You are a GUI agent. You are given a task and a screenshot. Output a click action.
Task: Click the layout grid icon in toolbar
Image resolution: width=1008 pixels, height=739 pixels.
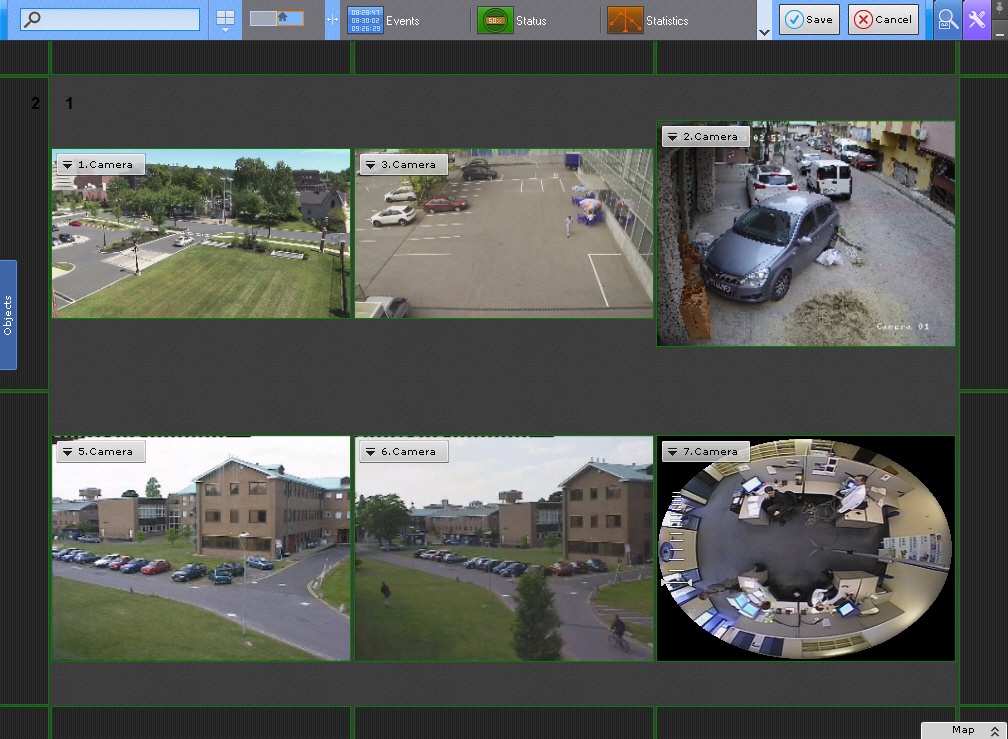[x=225, y=18]
